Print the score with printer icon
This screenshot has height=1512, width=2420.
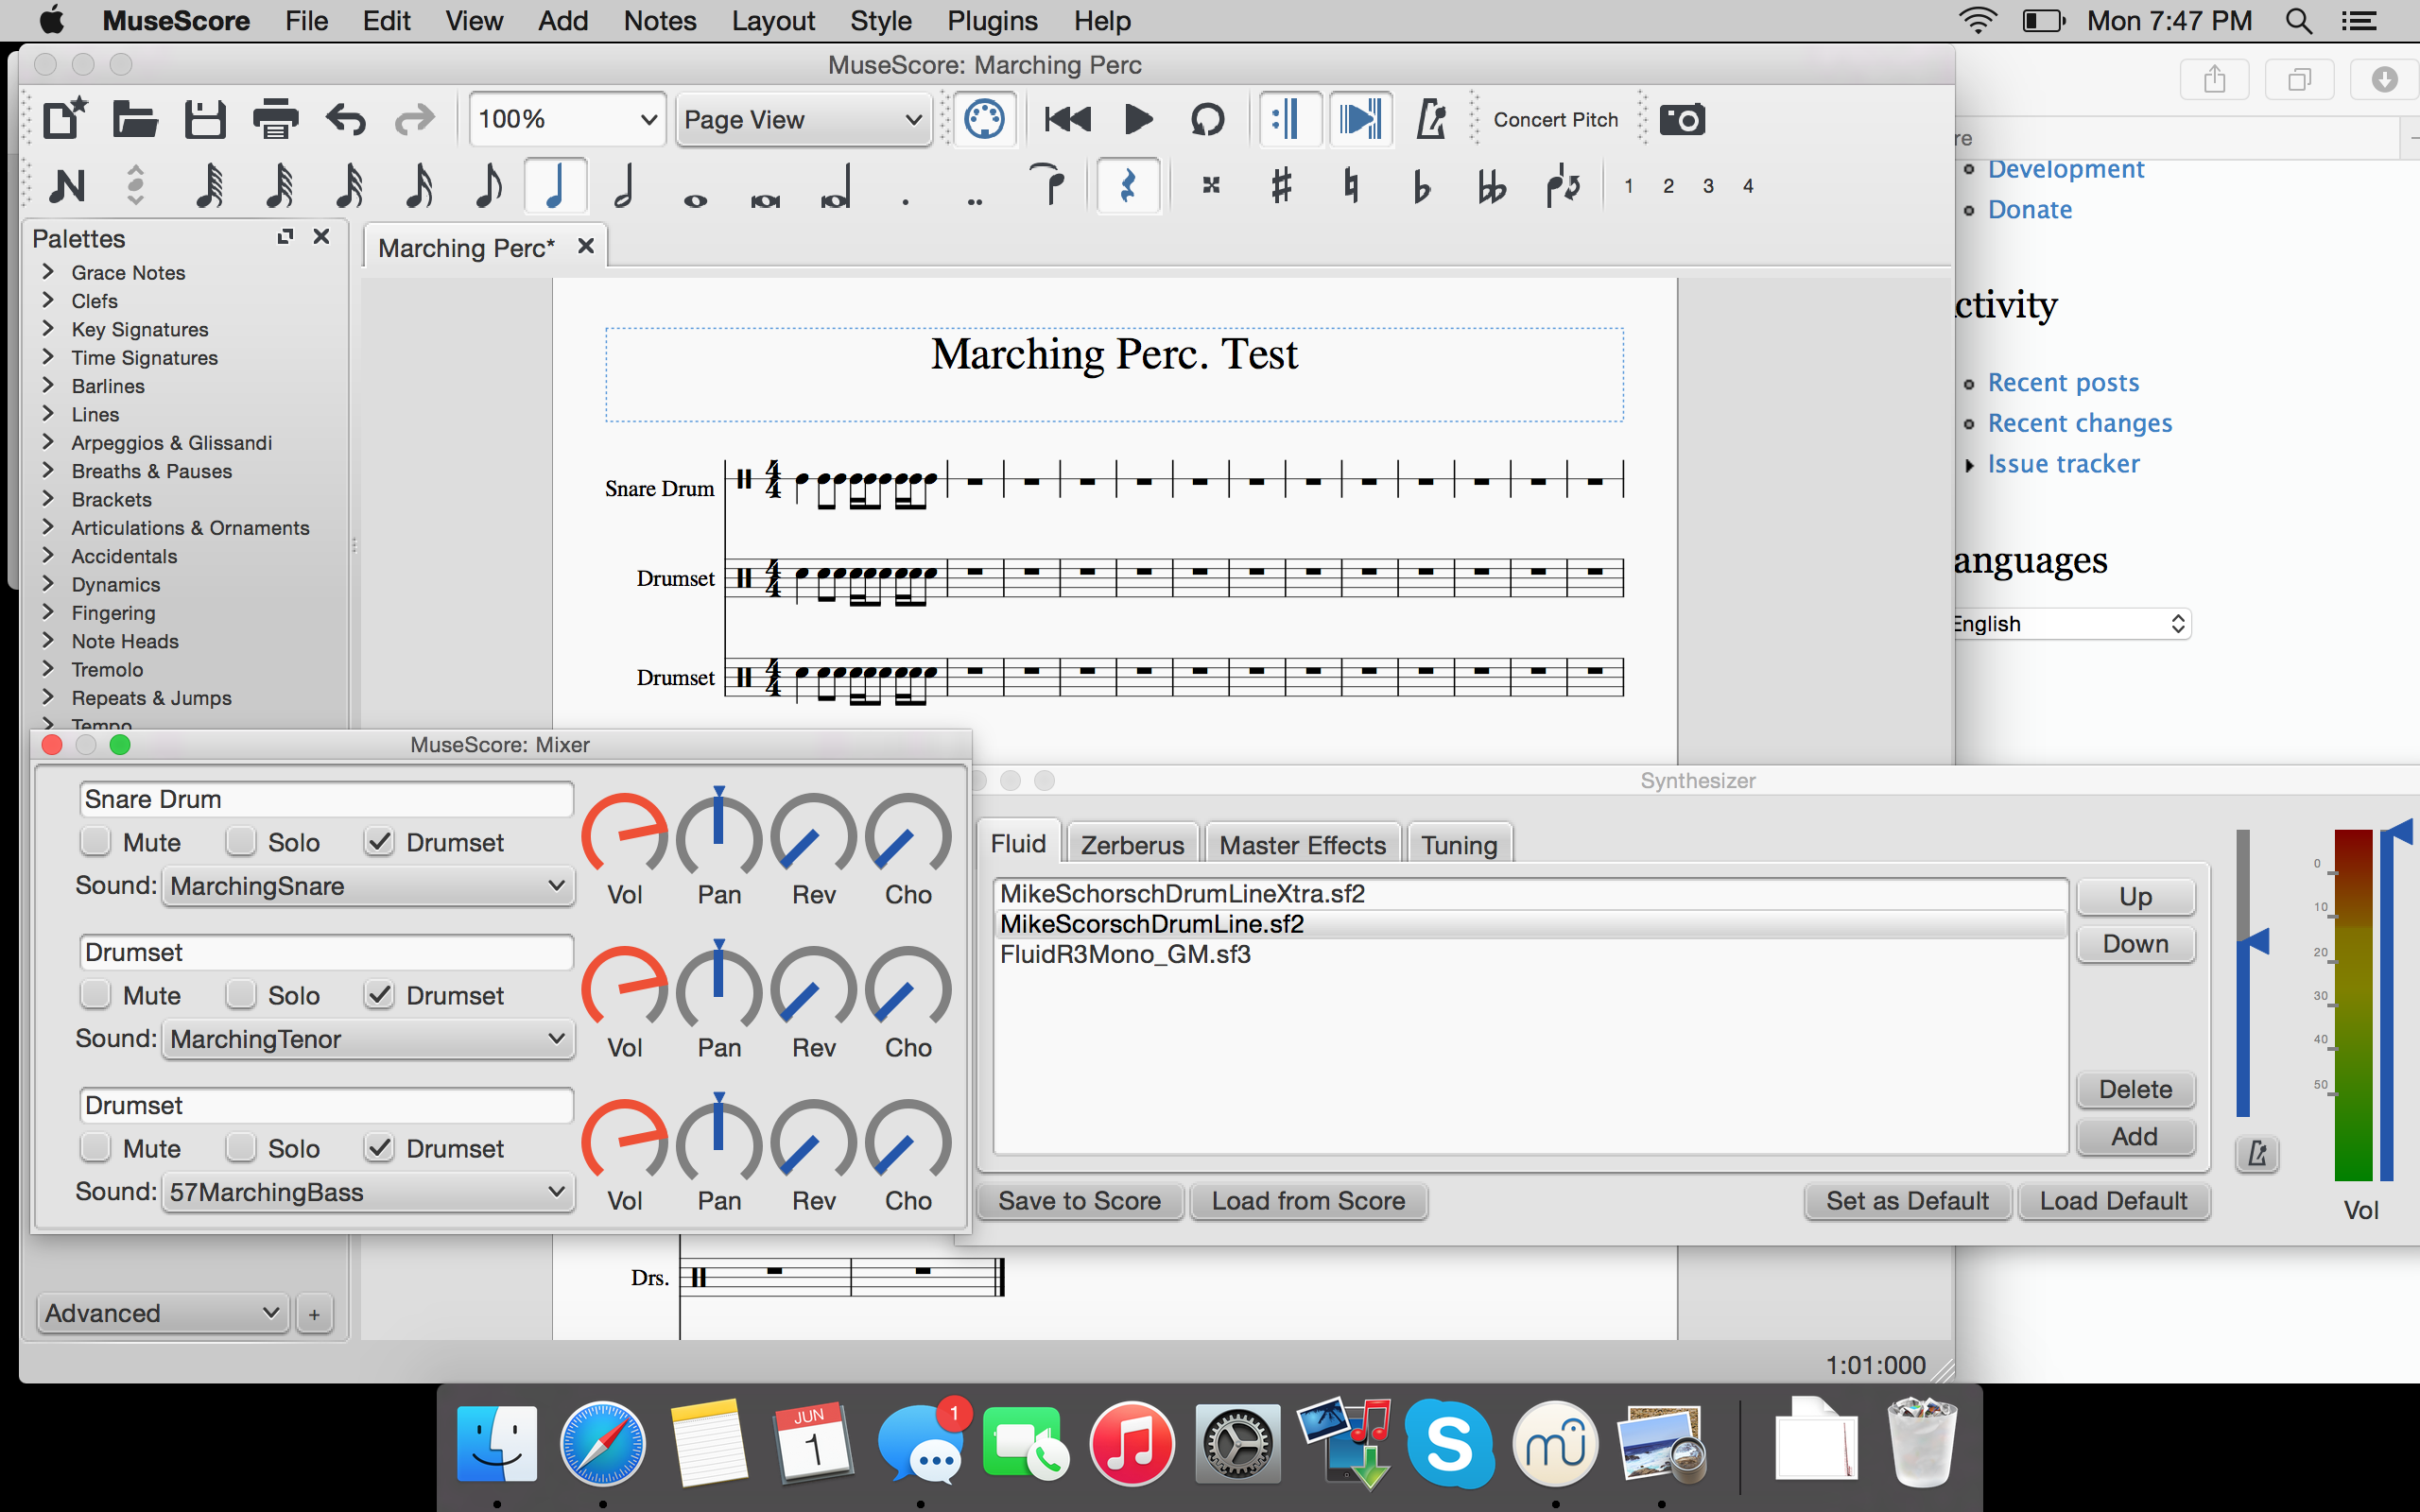pos(275,120)
